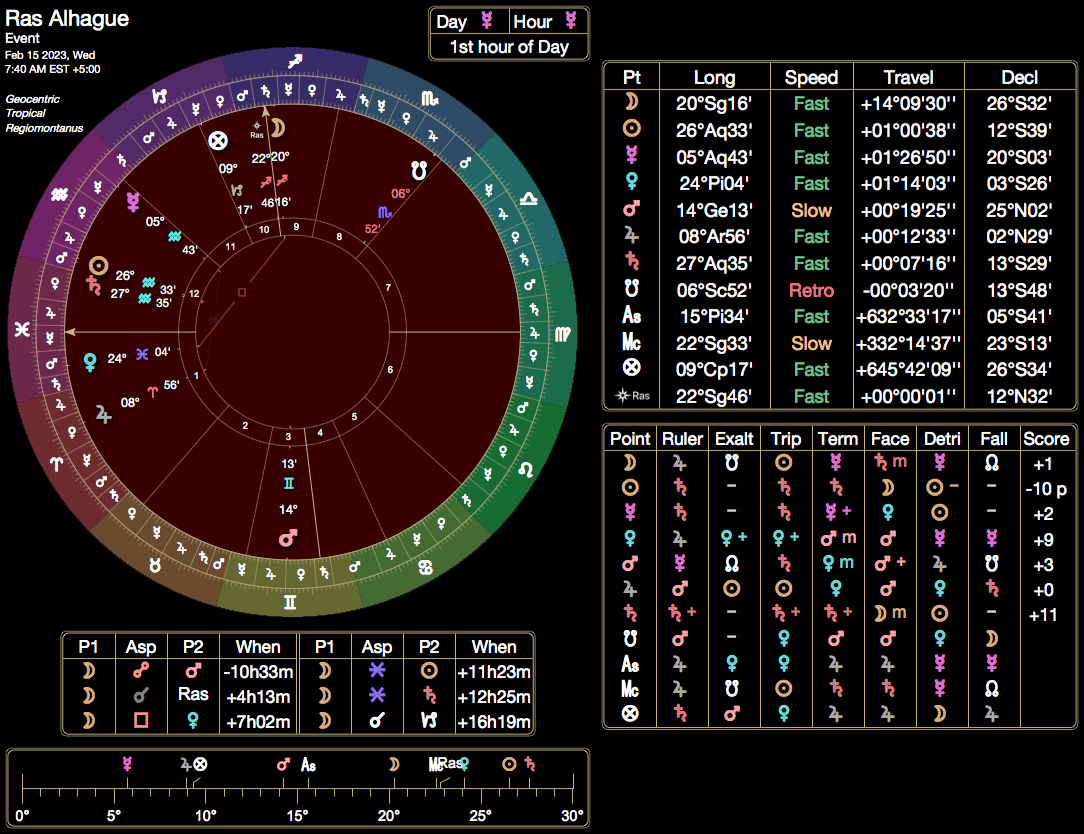1084x834 pixels.
Task: Click the Score column header in dignity table
Action: 1045,438
